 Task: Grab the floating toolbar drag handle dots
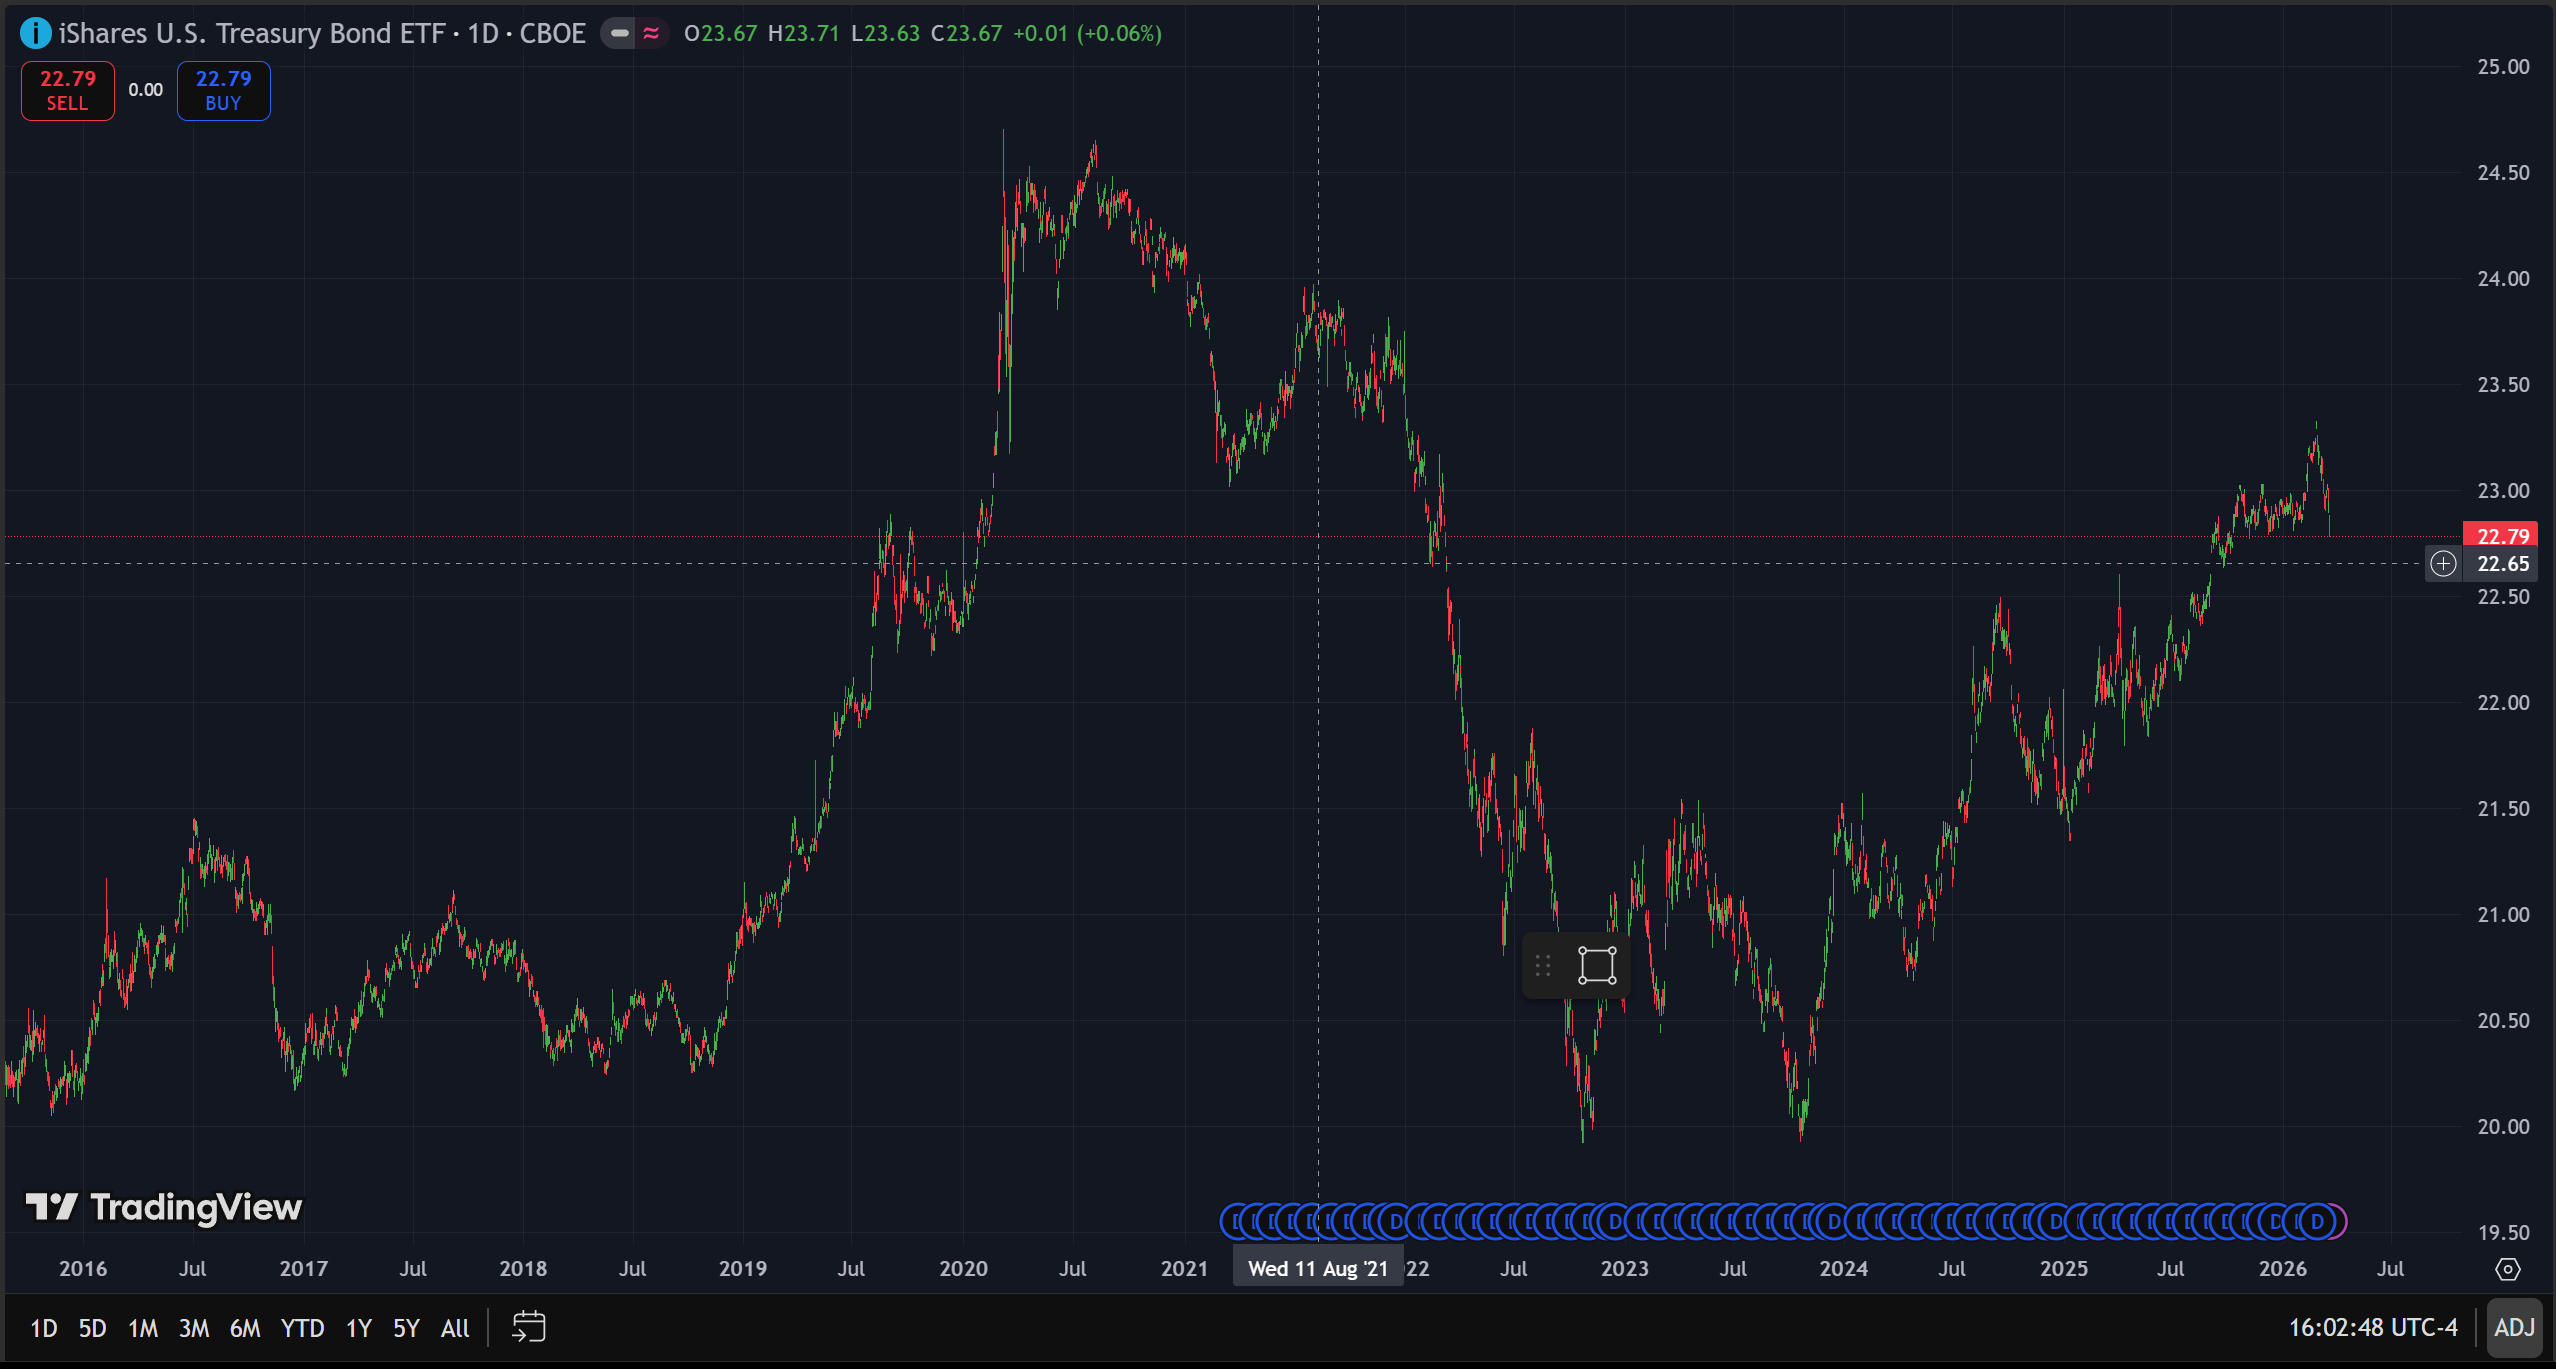pyautogui.click(x=1543, y=965)
